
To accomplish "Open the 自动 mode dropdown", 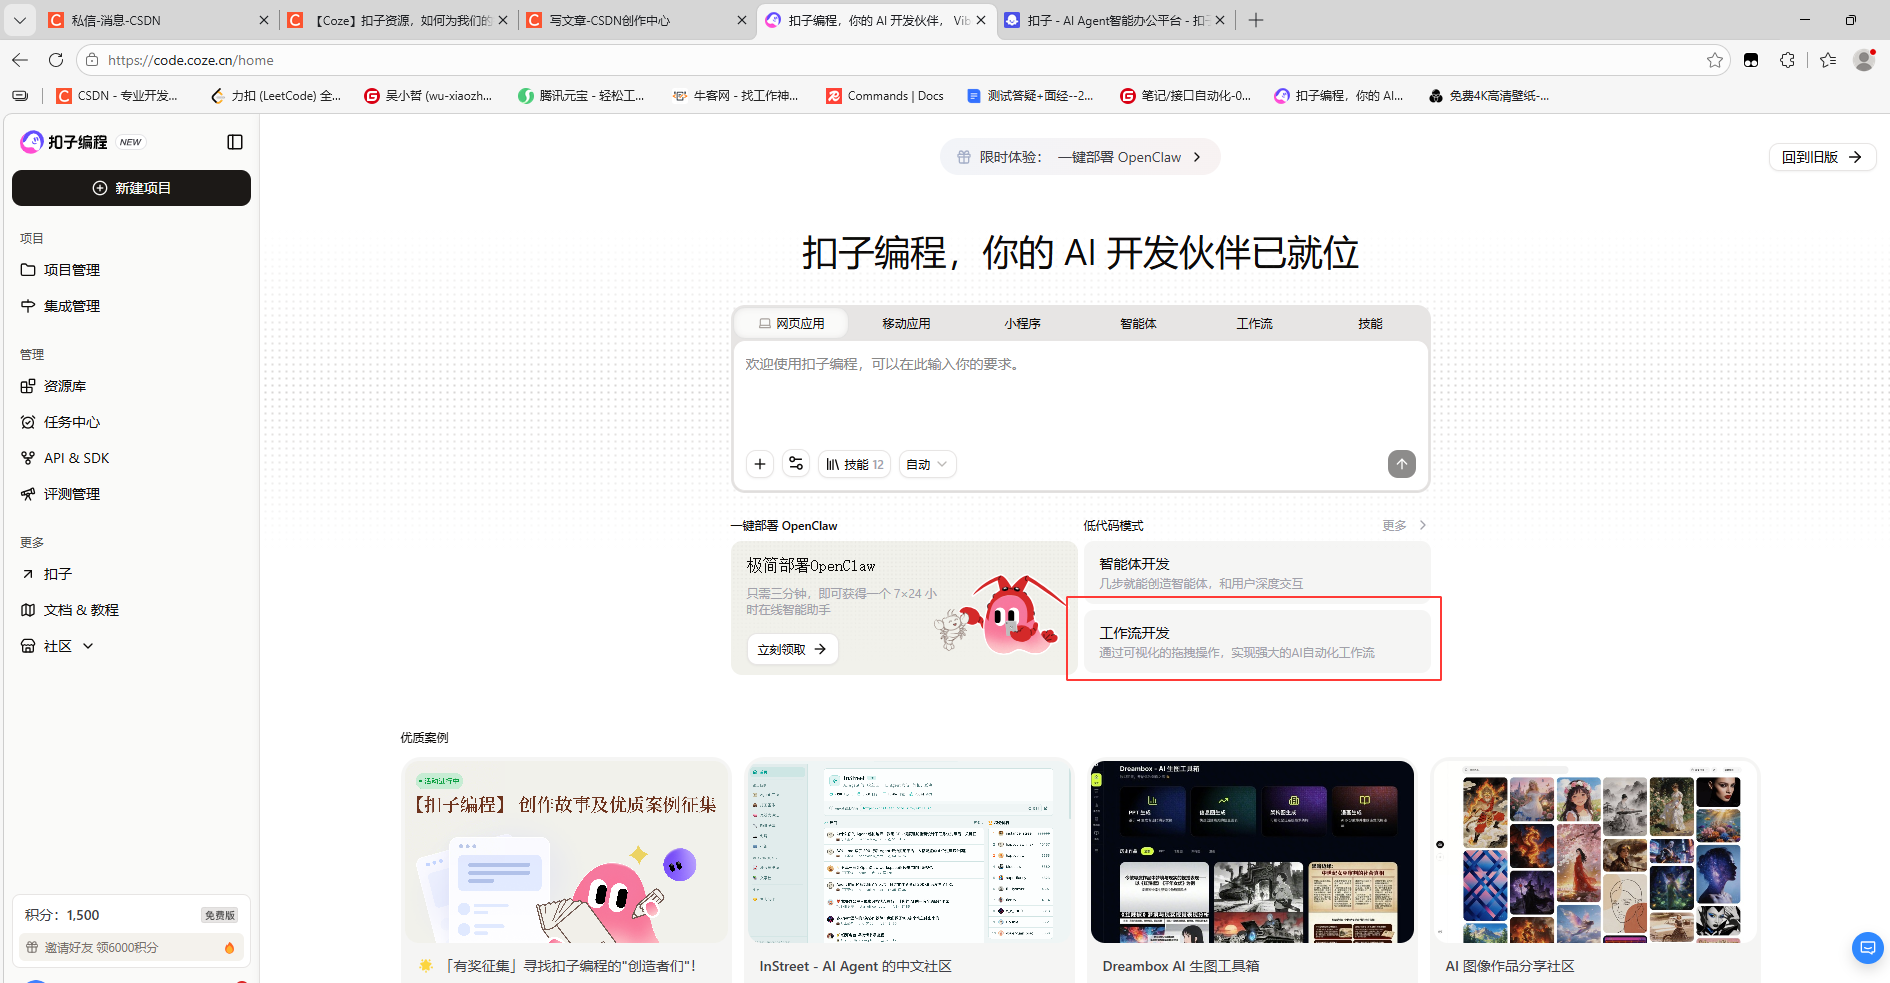I will pos(927,464).
